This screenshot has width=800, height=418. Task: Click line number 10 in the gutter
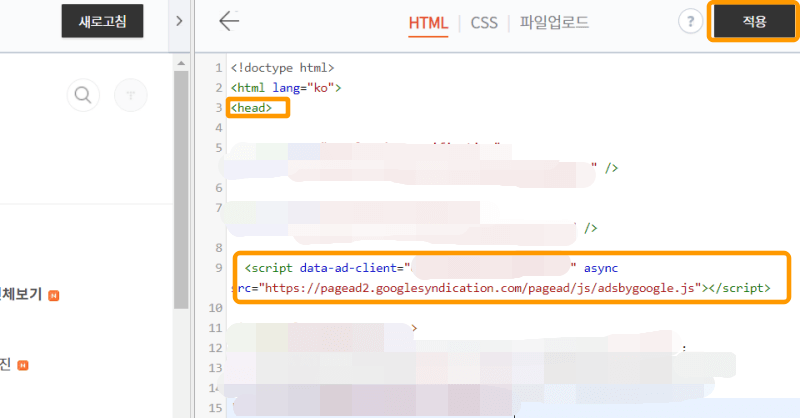[x=216, y=308]
